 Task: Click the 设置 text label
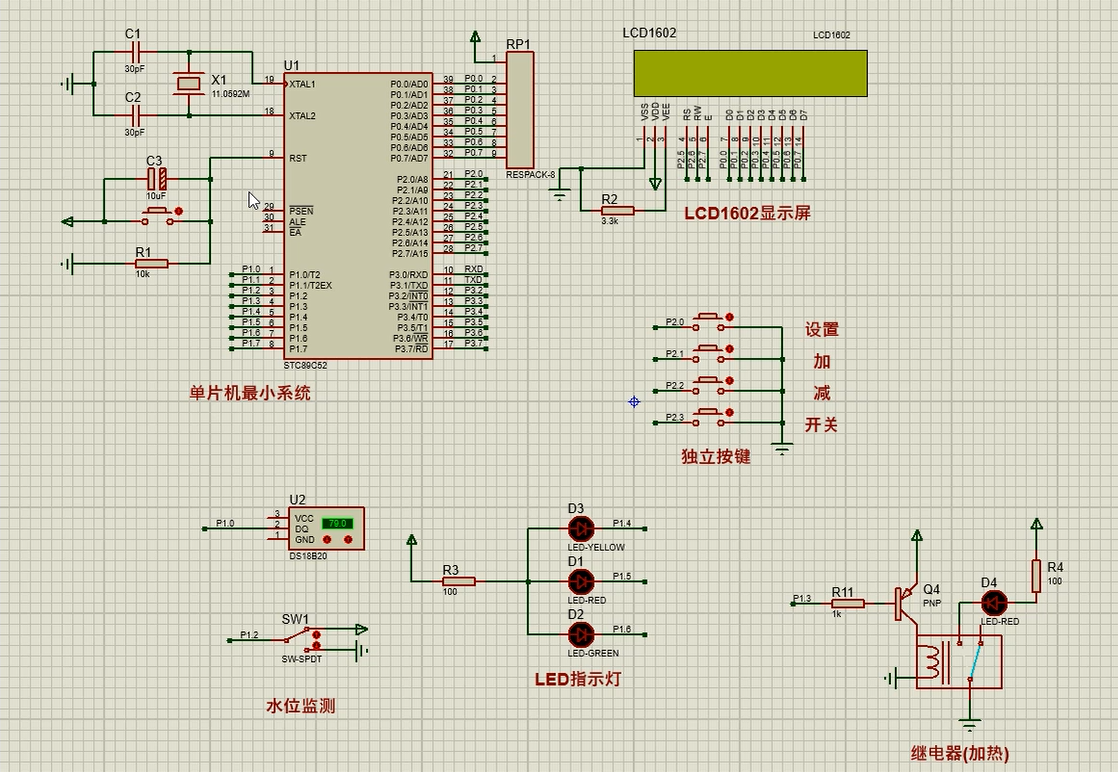coord(821,329)
